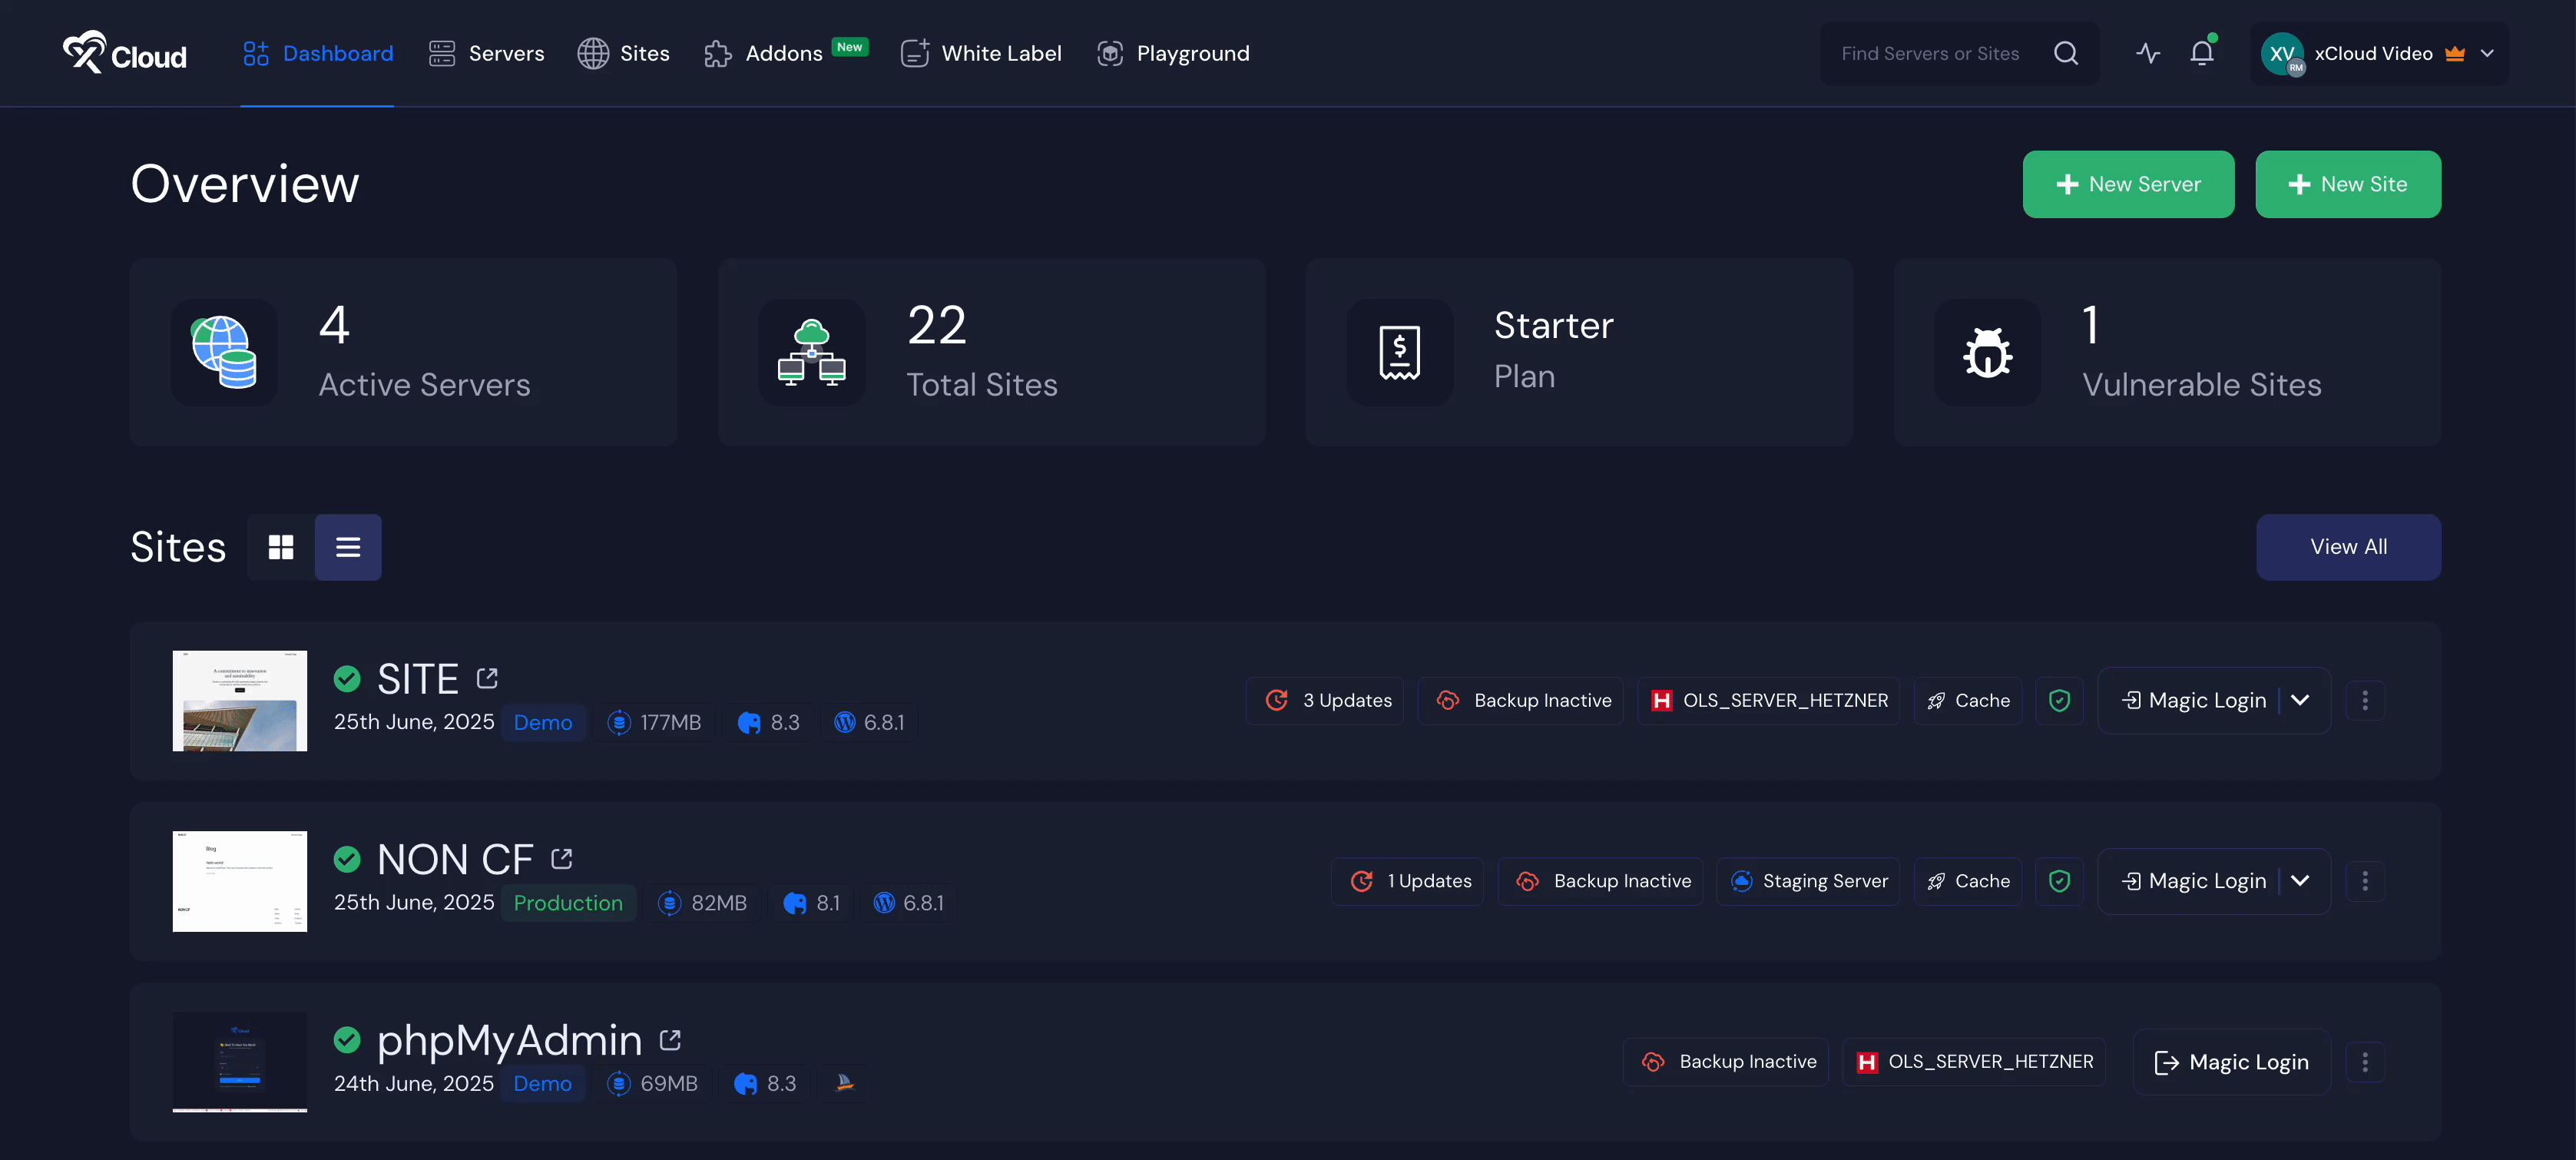The height and width of the screenshot is (1160, 2576).
Task: Expand Magic Login dropdown arrow for SITE
Action: pyautogui.click(x=2300, y=700)
